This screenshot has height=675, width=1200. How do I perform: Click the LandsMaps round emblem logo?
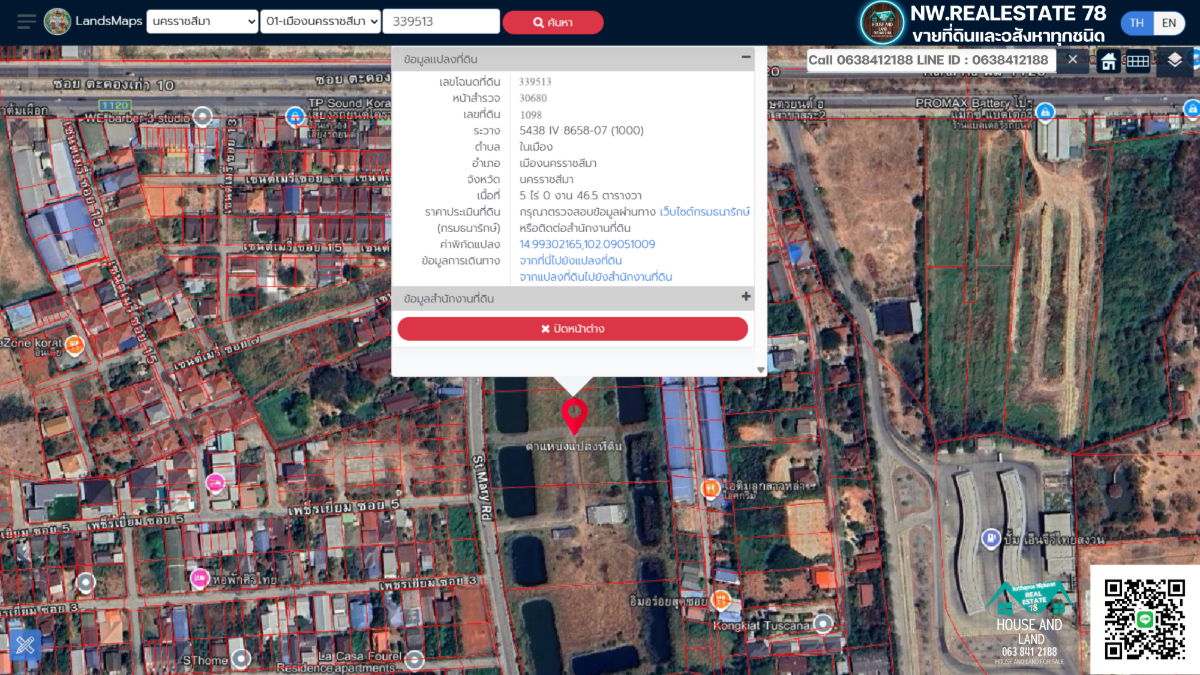[x=58, y=22]
